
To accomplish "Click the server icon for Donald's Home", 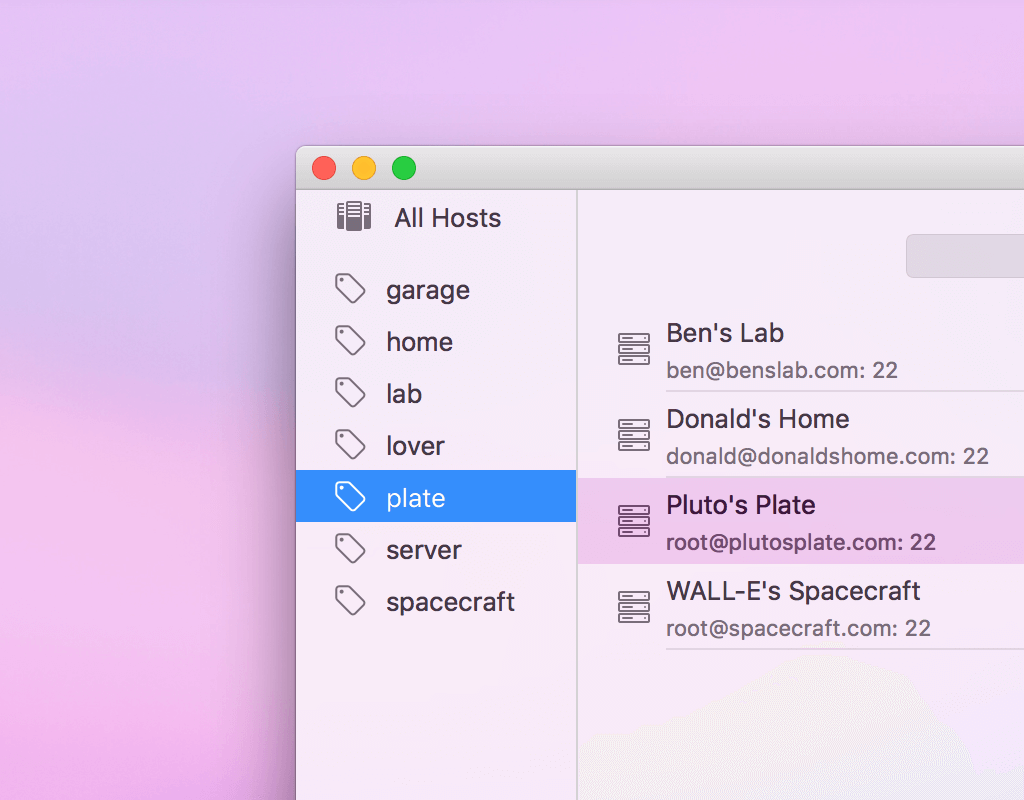I will click(633, 435).
